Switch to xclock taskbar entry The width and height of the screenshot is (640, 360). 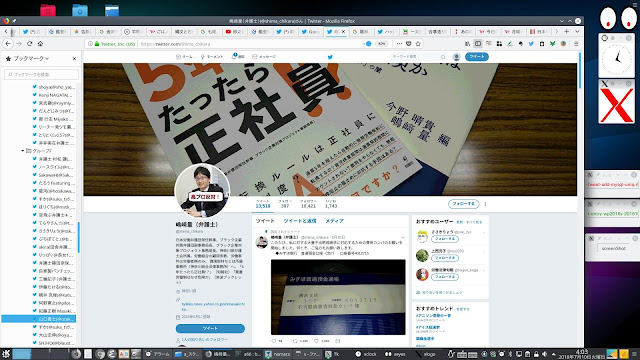coord(366,354)
